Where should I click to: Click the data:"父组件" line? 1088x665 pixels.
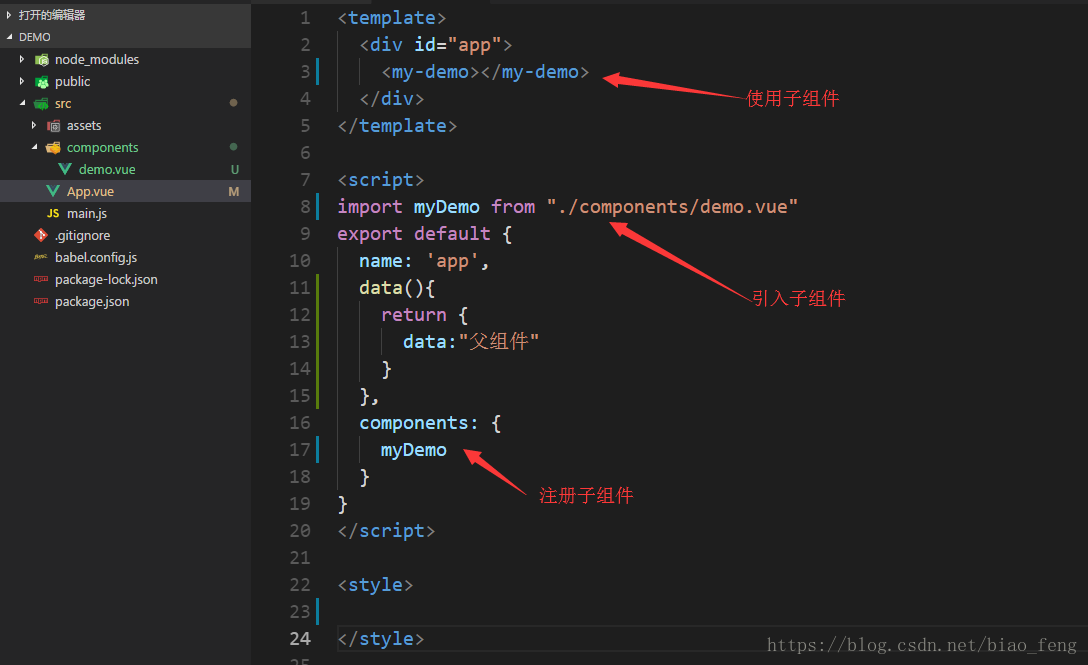471,342
